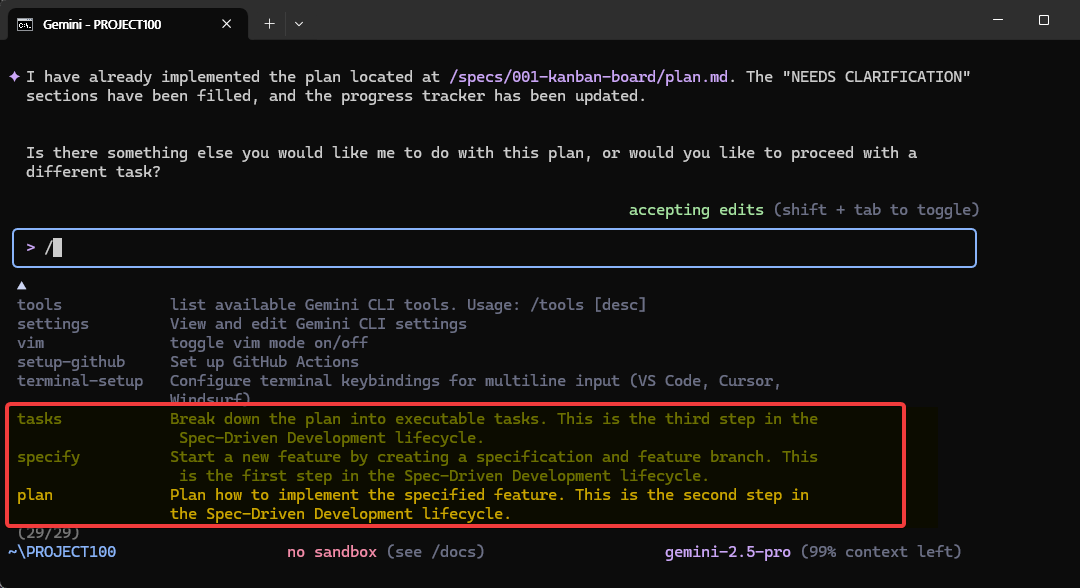Click the Gemini sparkle response icon
This screenshot has height=588, width=1080.
click(x=14, y=76)
